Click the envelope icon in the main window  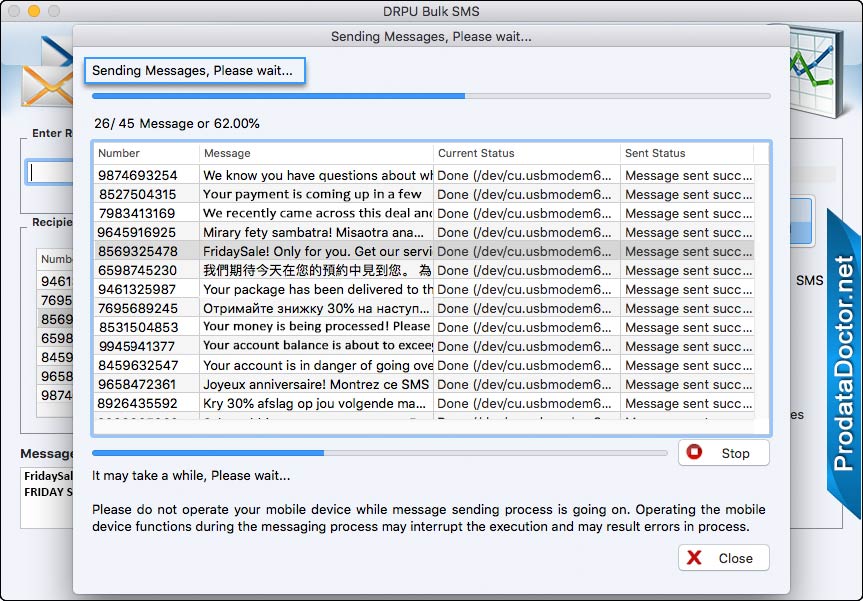[x=47, y=86]
